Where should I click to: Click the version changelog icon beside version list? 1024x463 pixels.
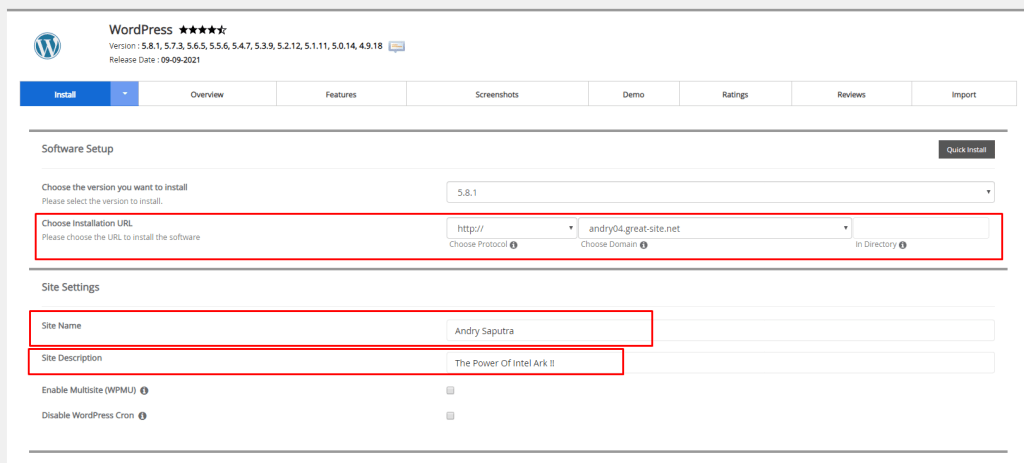click(x=396, y=46)
